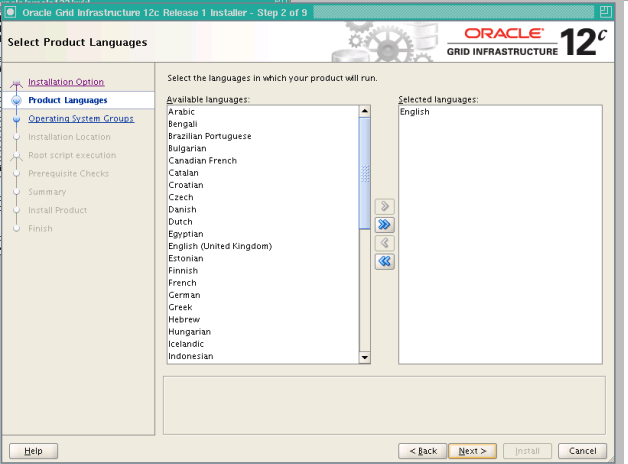Screen dimensions: 628x464
Task: Click the add-all double right arrow button
Action: (384, 225)
